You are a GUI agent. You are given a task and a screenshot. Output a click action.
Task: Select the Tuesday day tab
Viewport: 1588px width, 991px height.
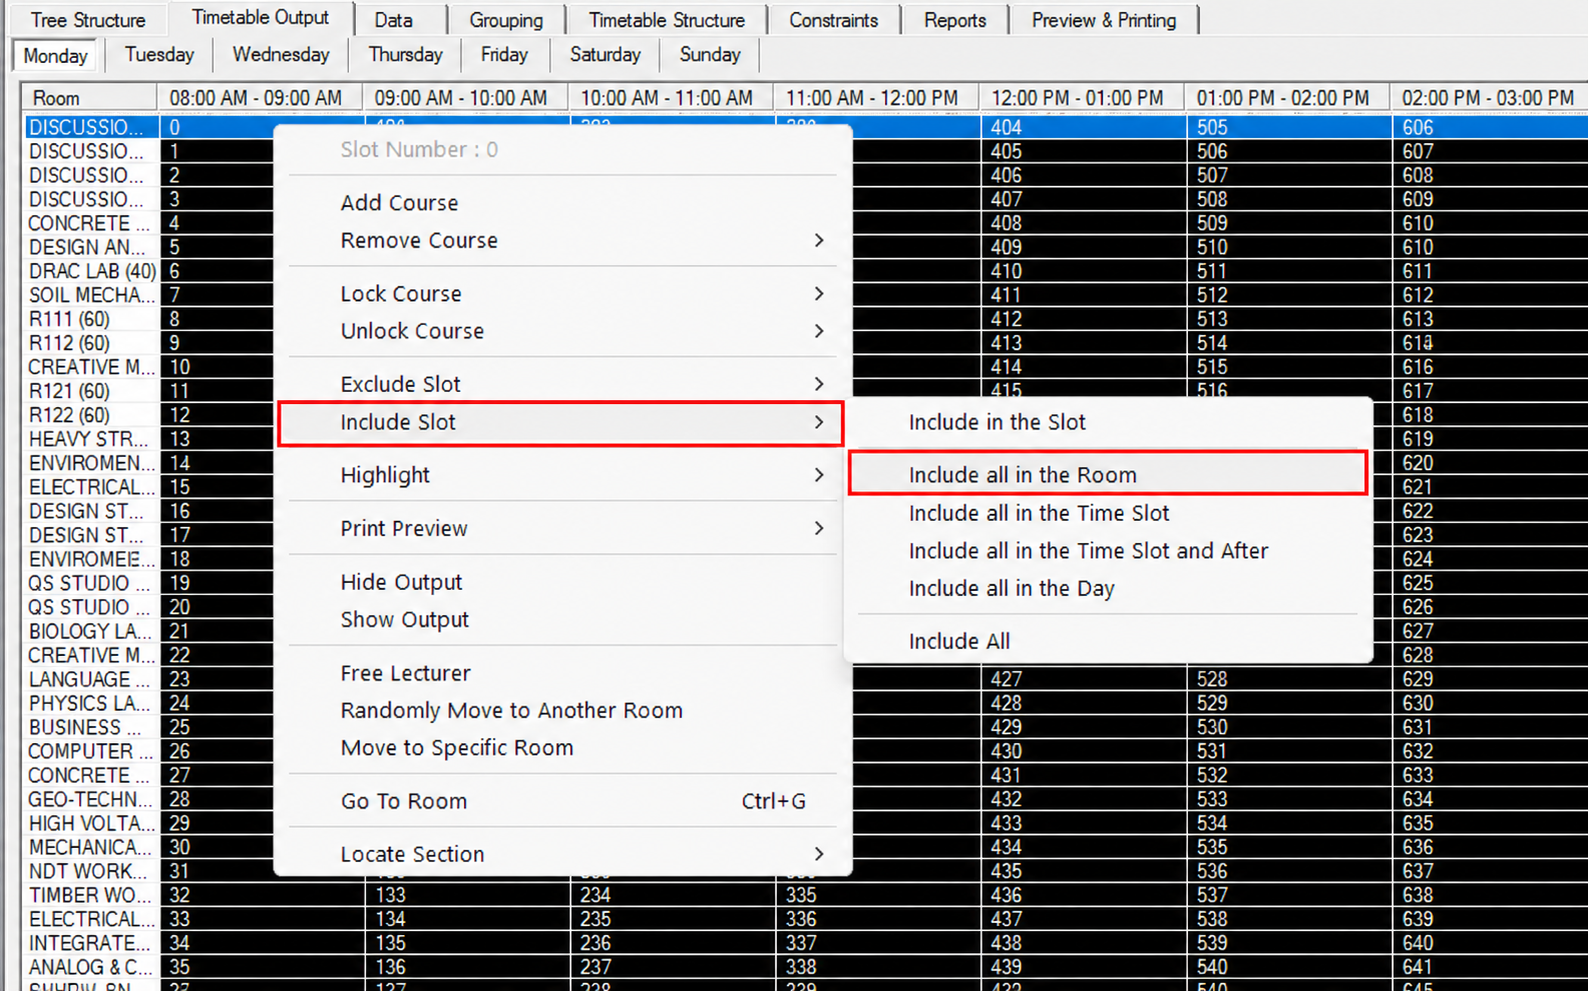pyautogui.click(x=159, y=55)
